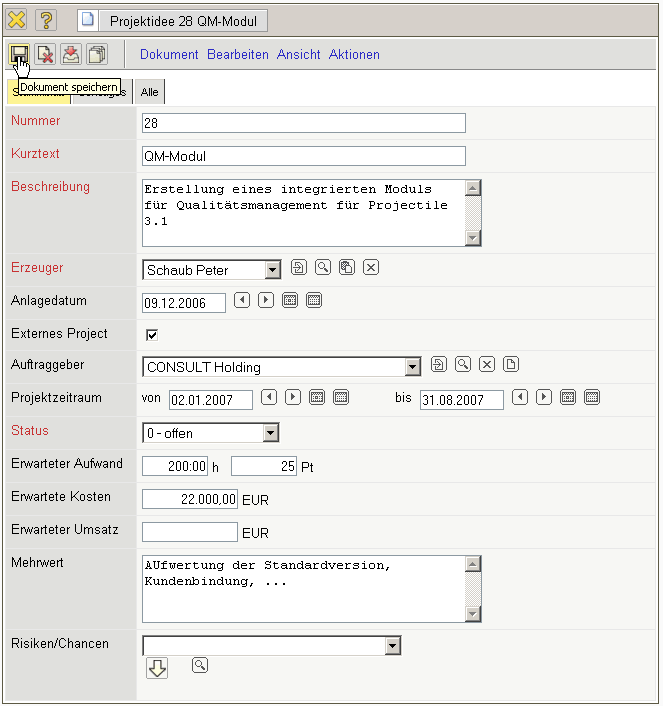
Task: Click the yellow question mark help icon
Action: click(46, 20)
